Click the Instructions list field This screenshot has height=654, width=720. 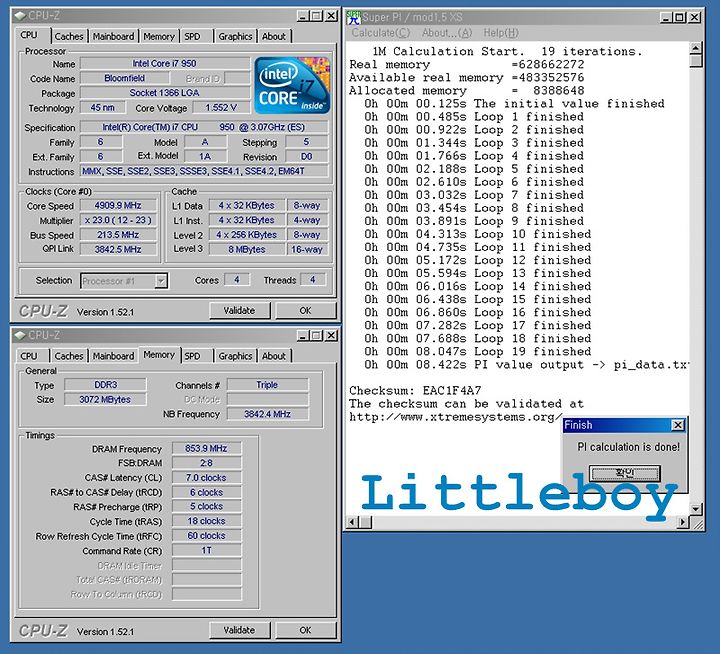click(204, 171)
